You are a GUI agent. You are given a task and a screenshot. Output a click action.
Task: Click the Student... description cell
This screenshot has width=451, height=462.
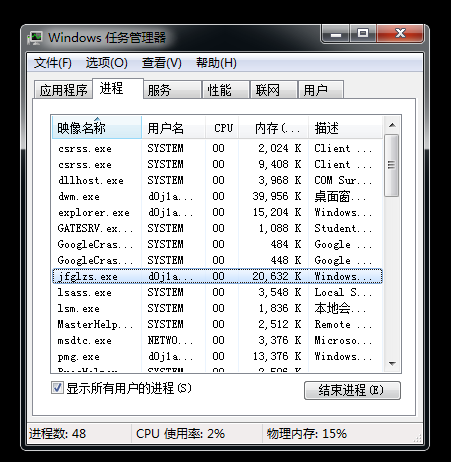coord(343,228)
